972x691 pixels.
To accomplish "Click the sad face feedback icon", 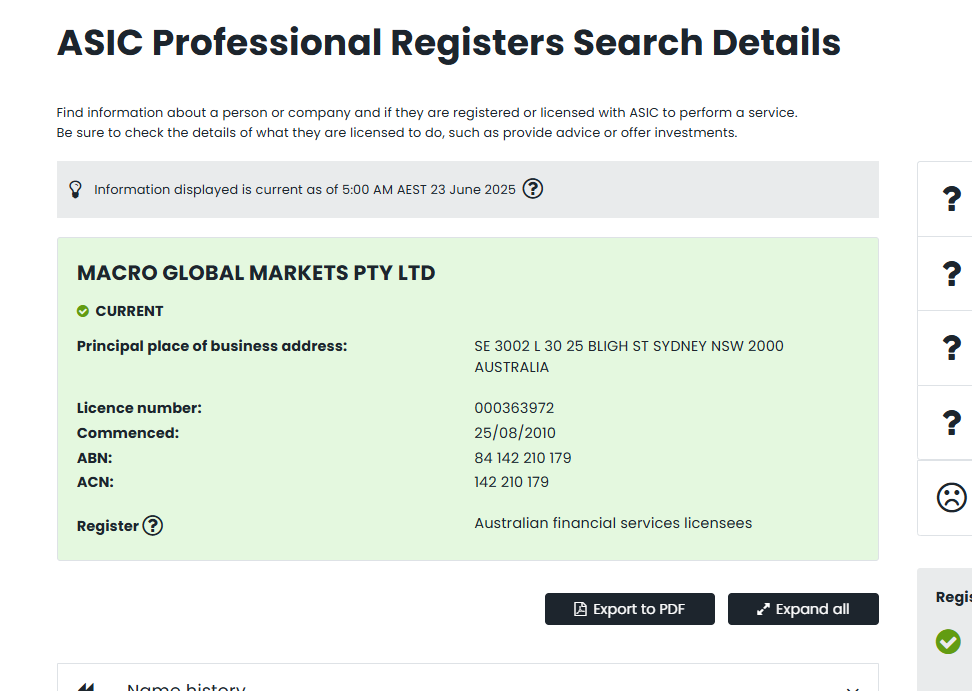I will (951, 497).
